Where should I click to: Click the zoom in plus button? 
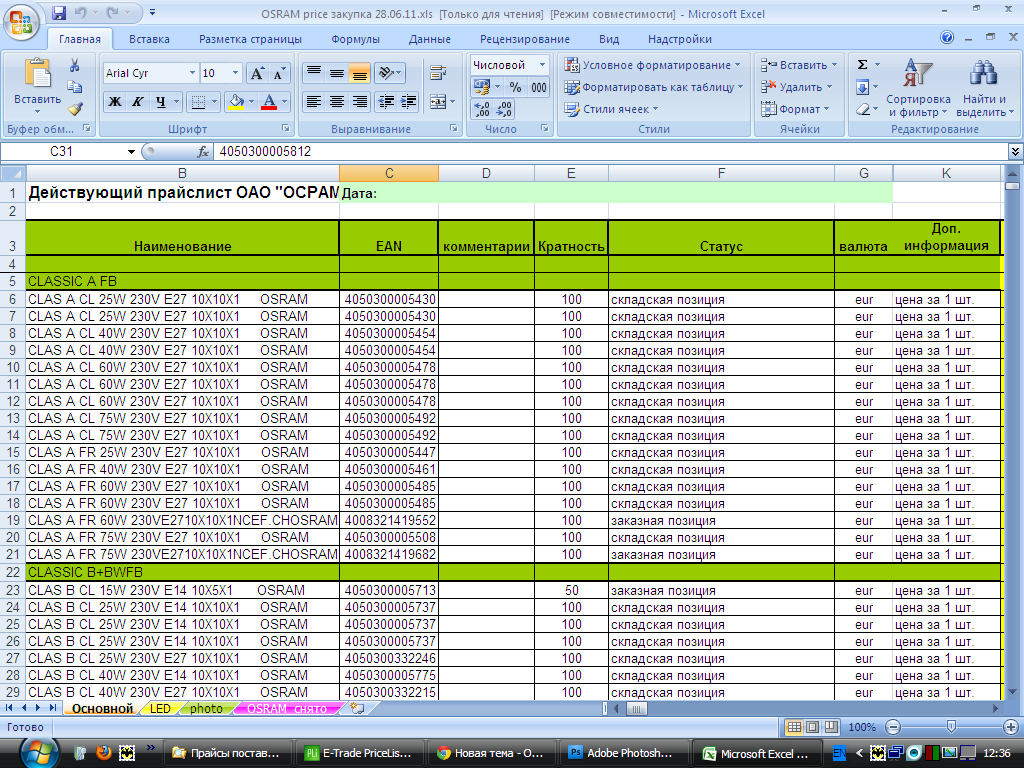1010,727
